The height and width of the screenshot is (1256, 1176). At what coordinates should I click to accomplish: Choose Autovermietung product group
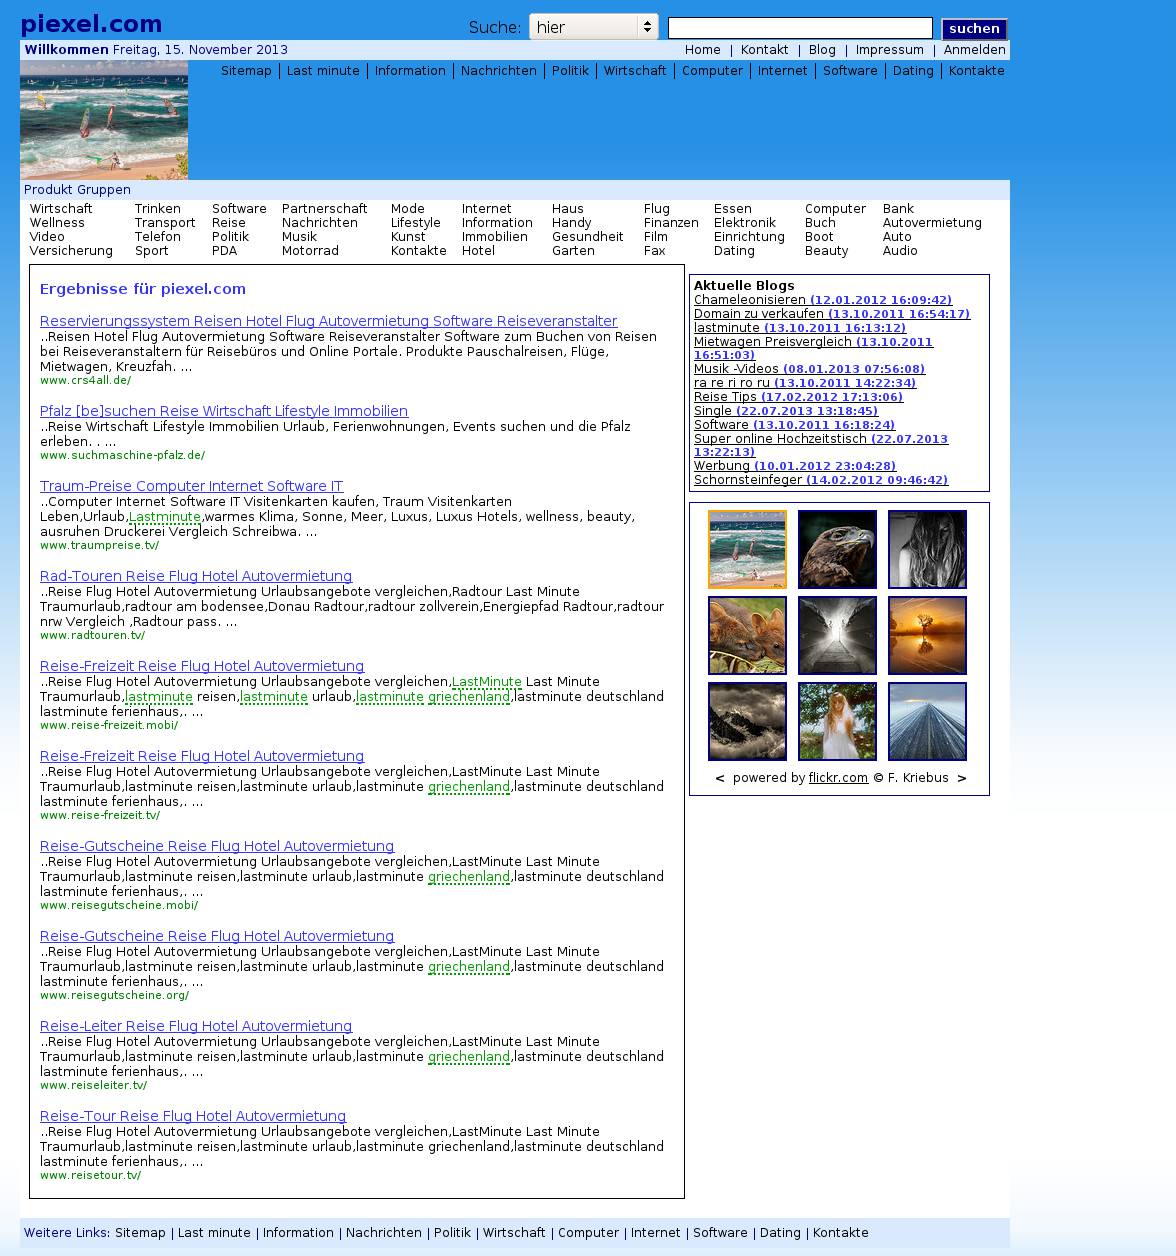point(931,223)
